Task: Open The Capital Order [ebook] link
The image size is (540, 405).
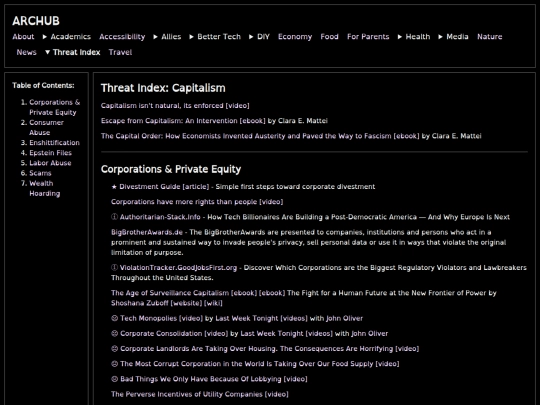Action: [x=407, y=136]
